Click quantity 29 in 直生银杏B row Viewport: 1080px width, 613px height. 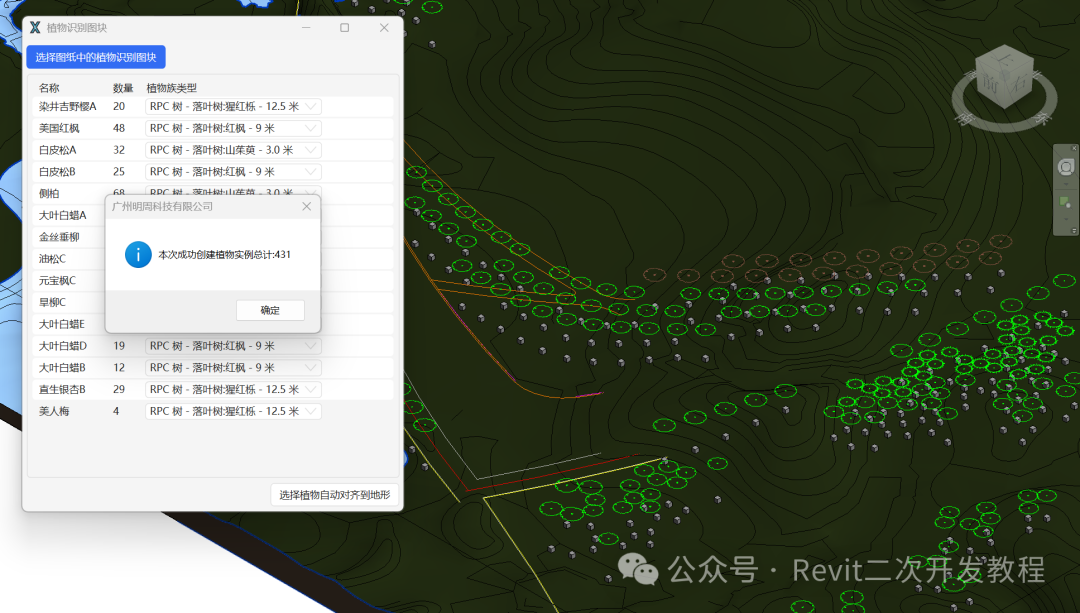(x=119, y=389)
